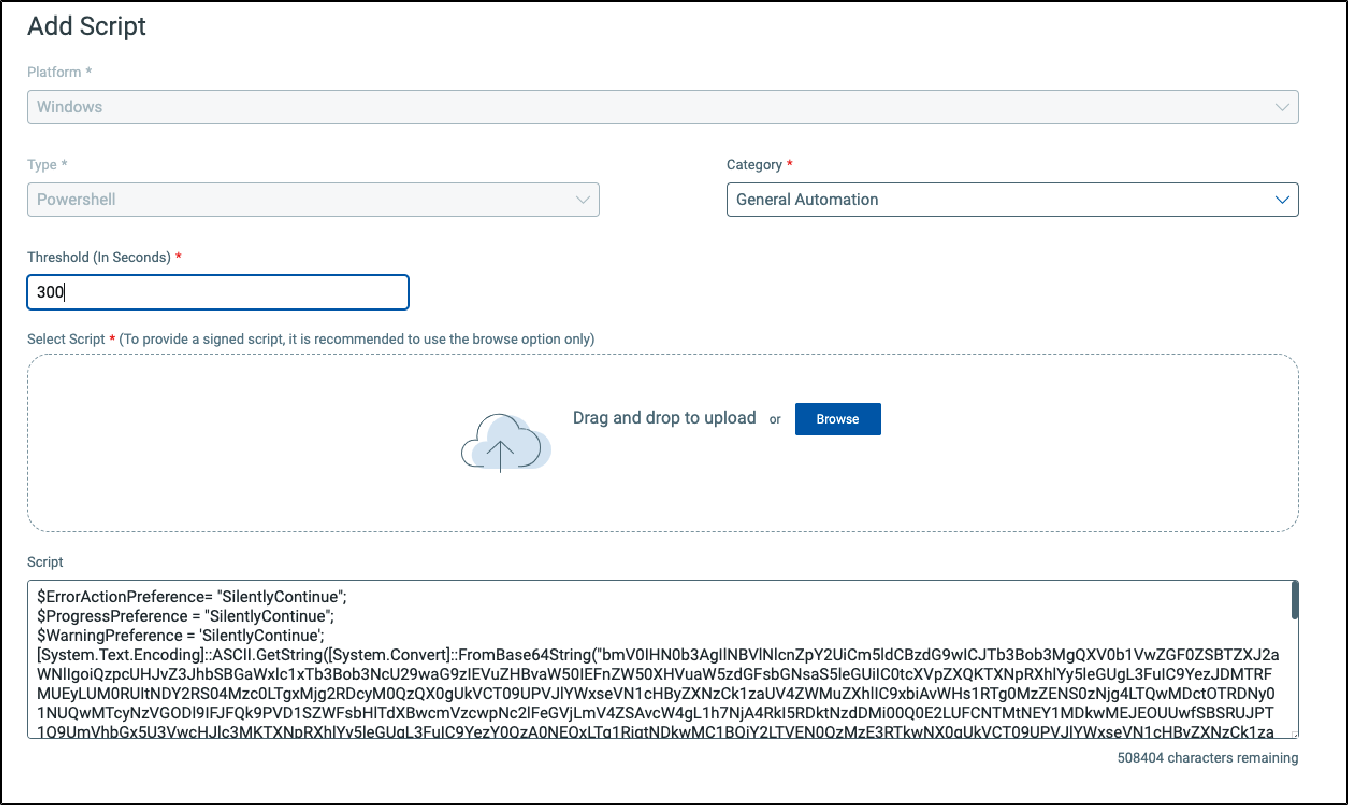Click the Add Script page title
1348x805 pixels.
click(86, 27)
